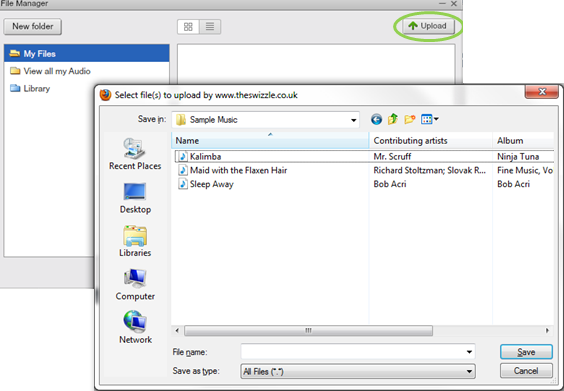Image resolution: width=564 pixels, height=391 pixels.
Task: Close the File Manager window
Action: pos(454,4)
